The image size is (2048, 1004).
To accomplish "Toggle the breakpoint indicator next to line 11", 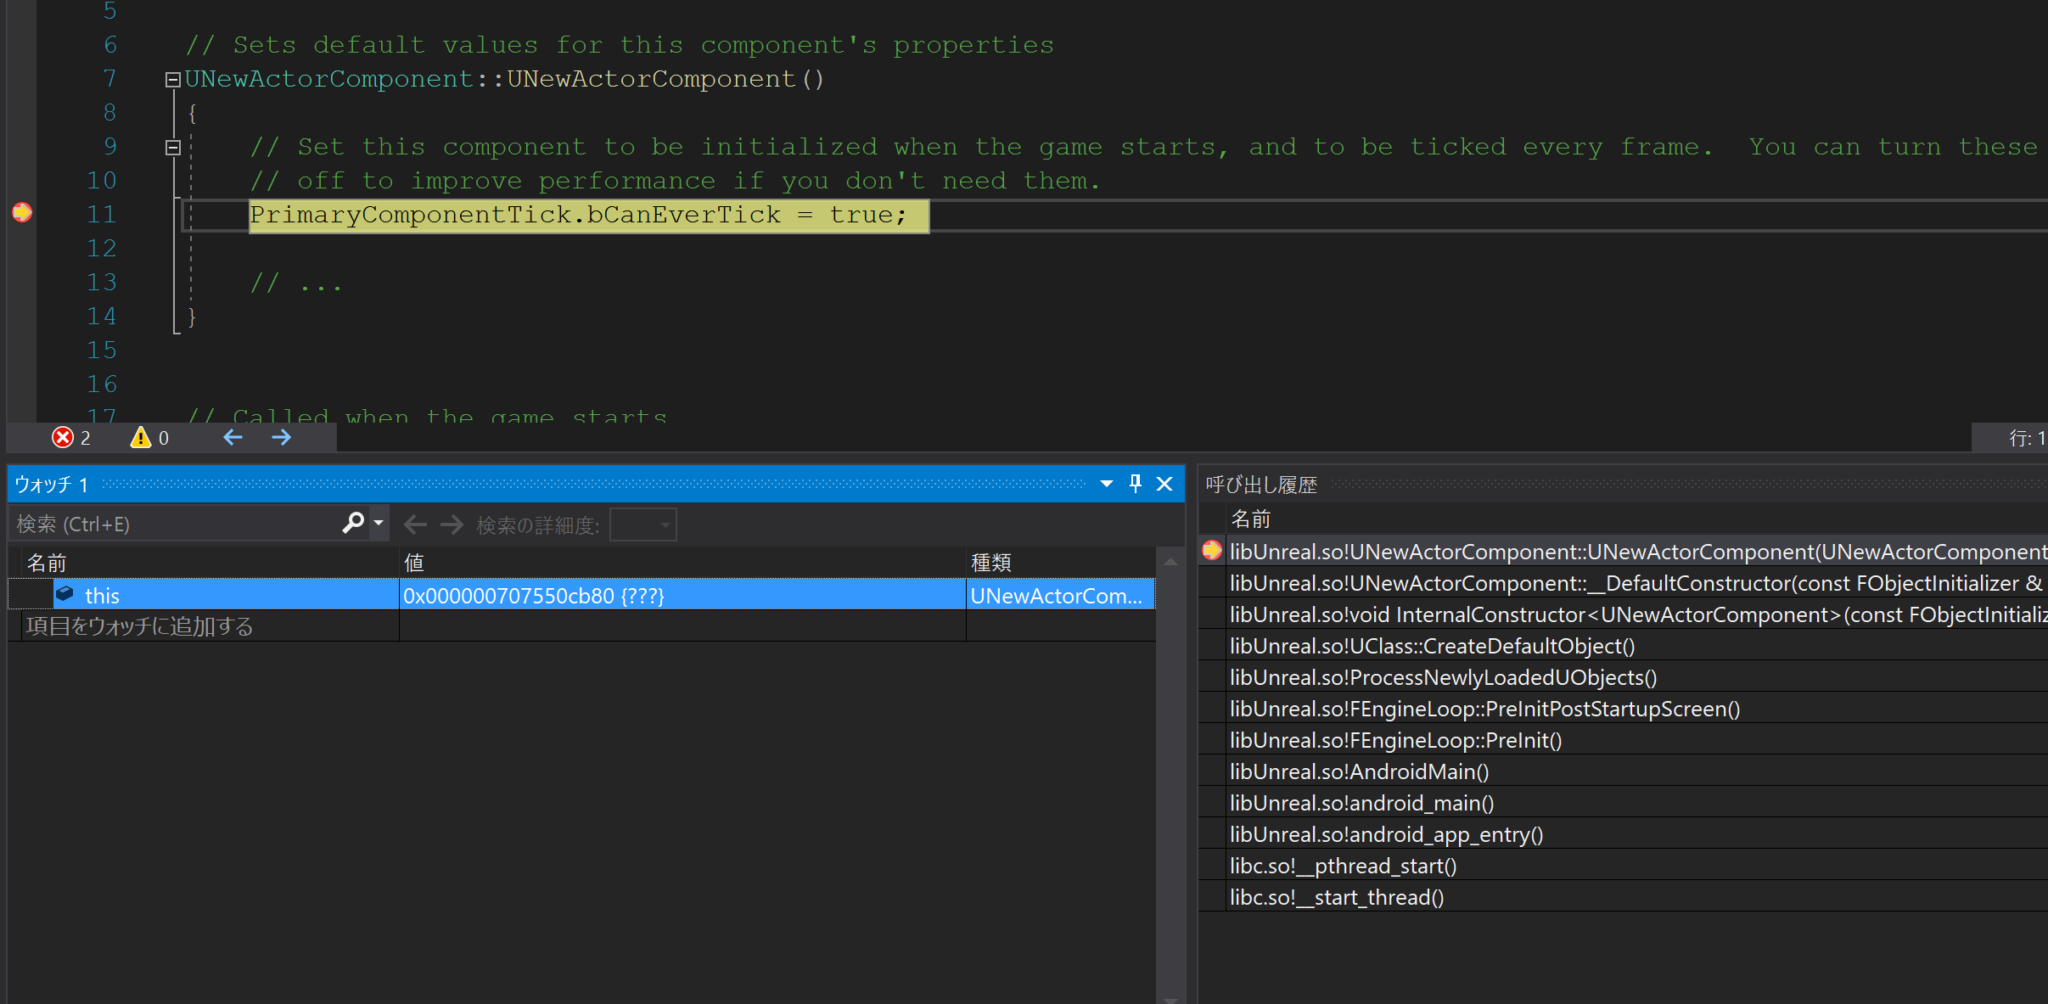I will click(x=22, y=213).
